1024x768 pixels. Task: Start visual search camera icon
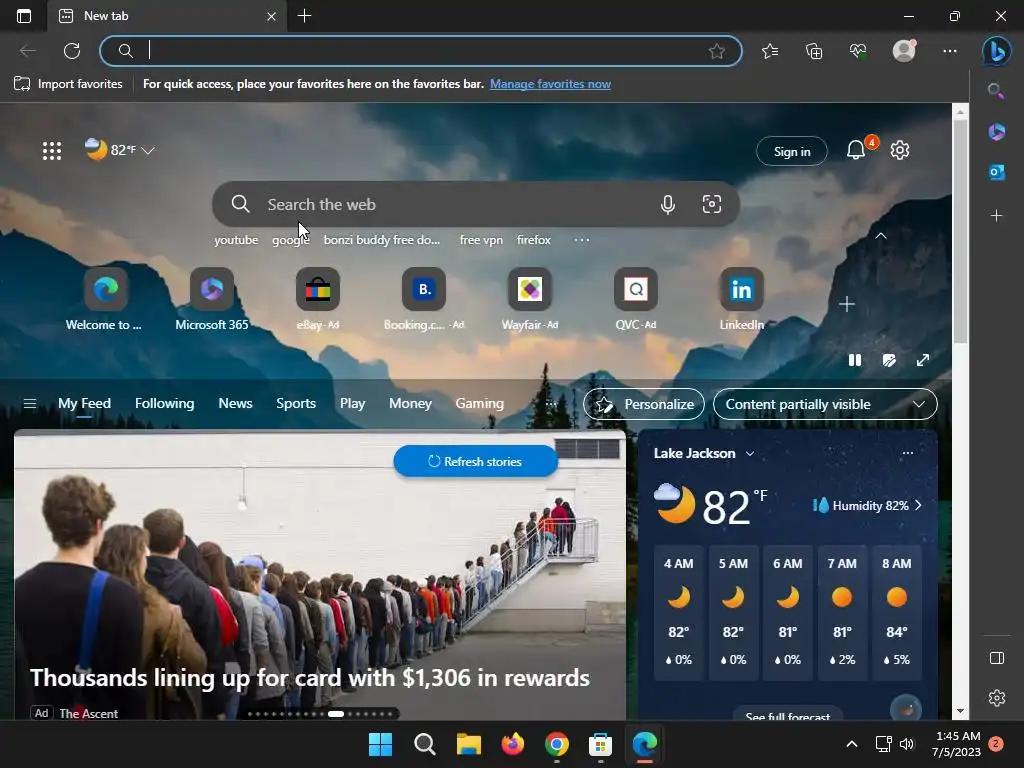(x=712, y=204)
